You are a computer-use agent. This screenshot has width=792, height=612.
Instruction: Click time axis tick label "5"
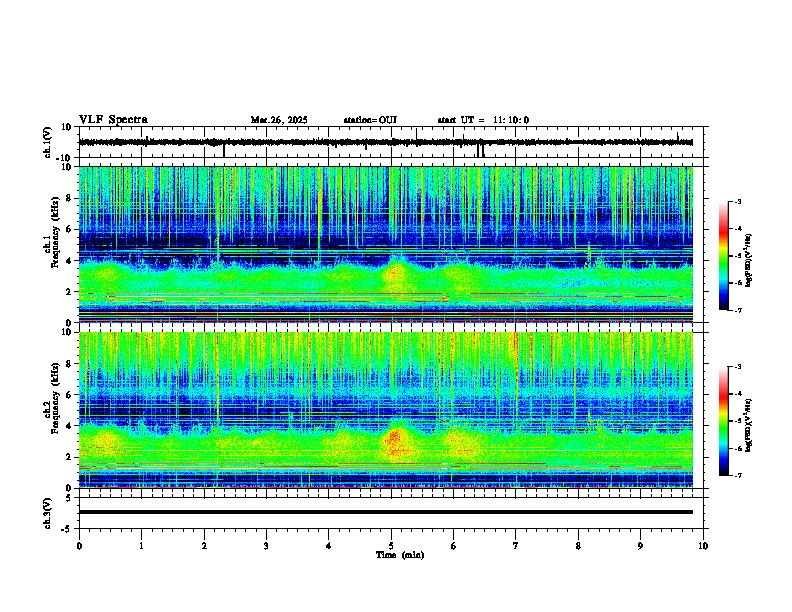[x=391, y=546]
